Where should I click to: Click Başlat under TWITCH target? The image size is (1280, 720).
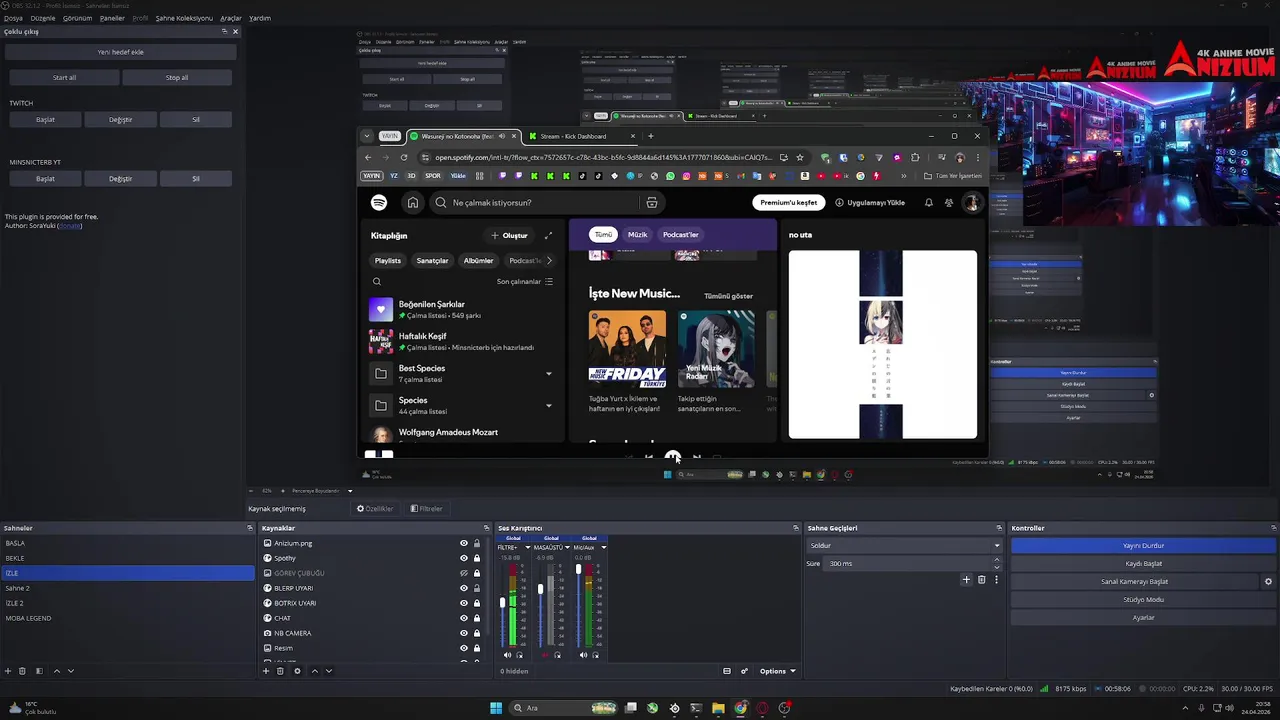pos(45,119)
